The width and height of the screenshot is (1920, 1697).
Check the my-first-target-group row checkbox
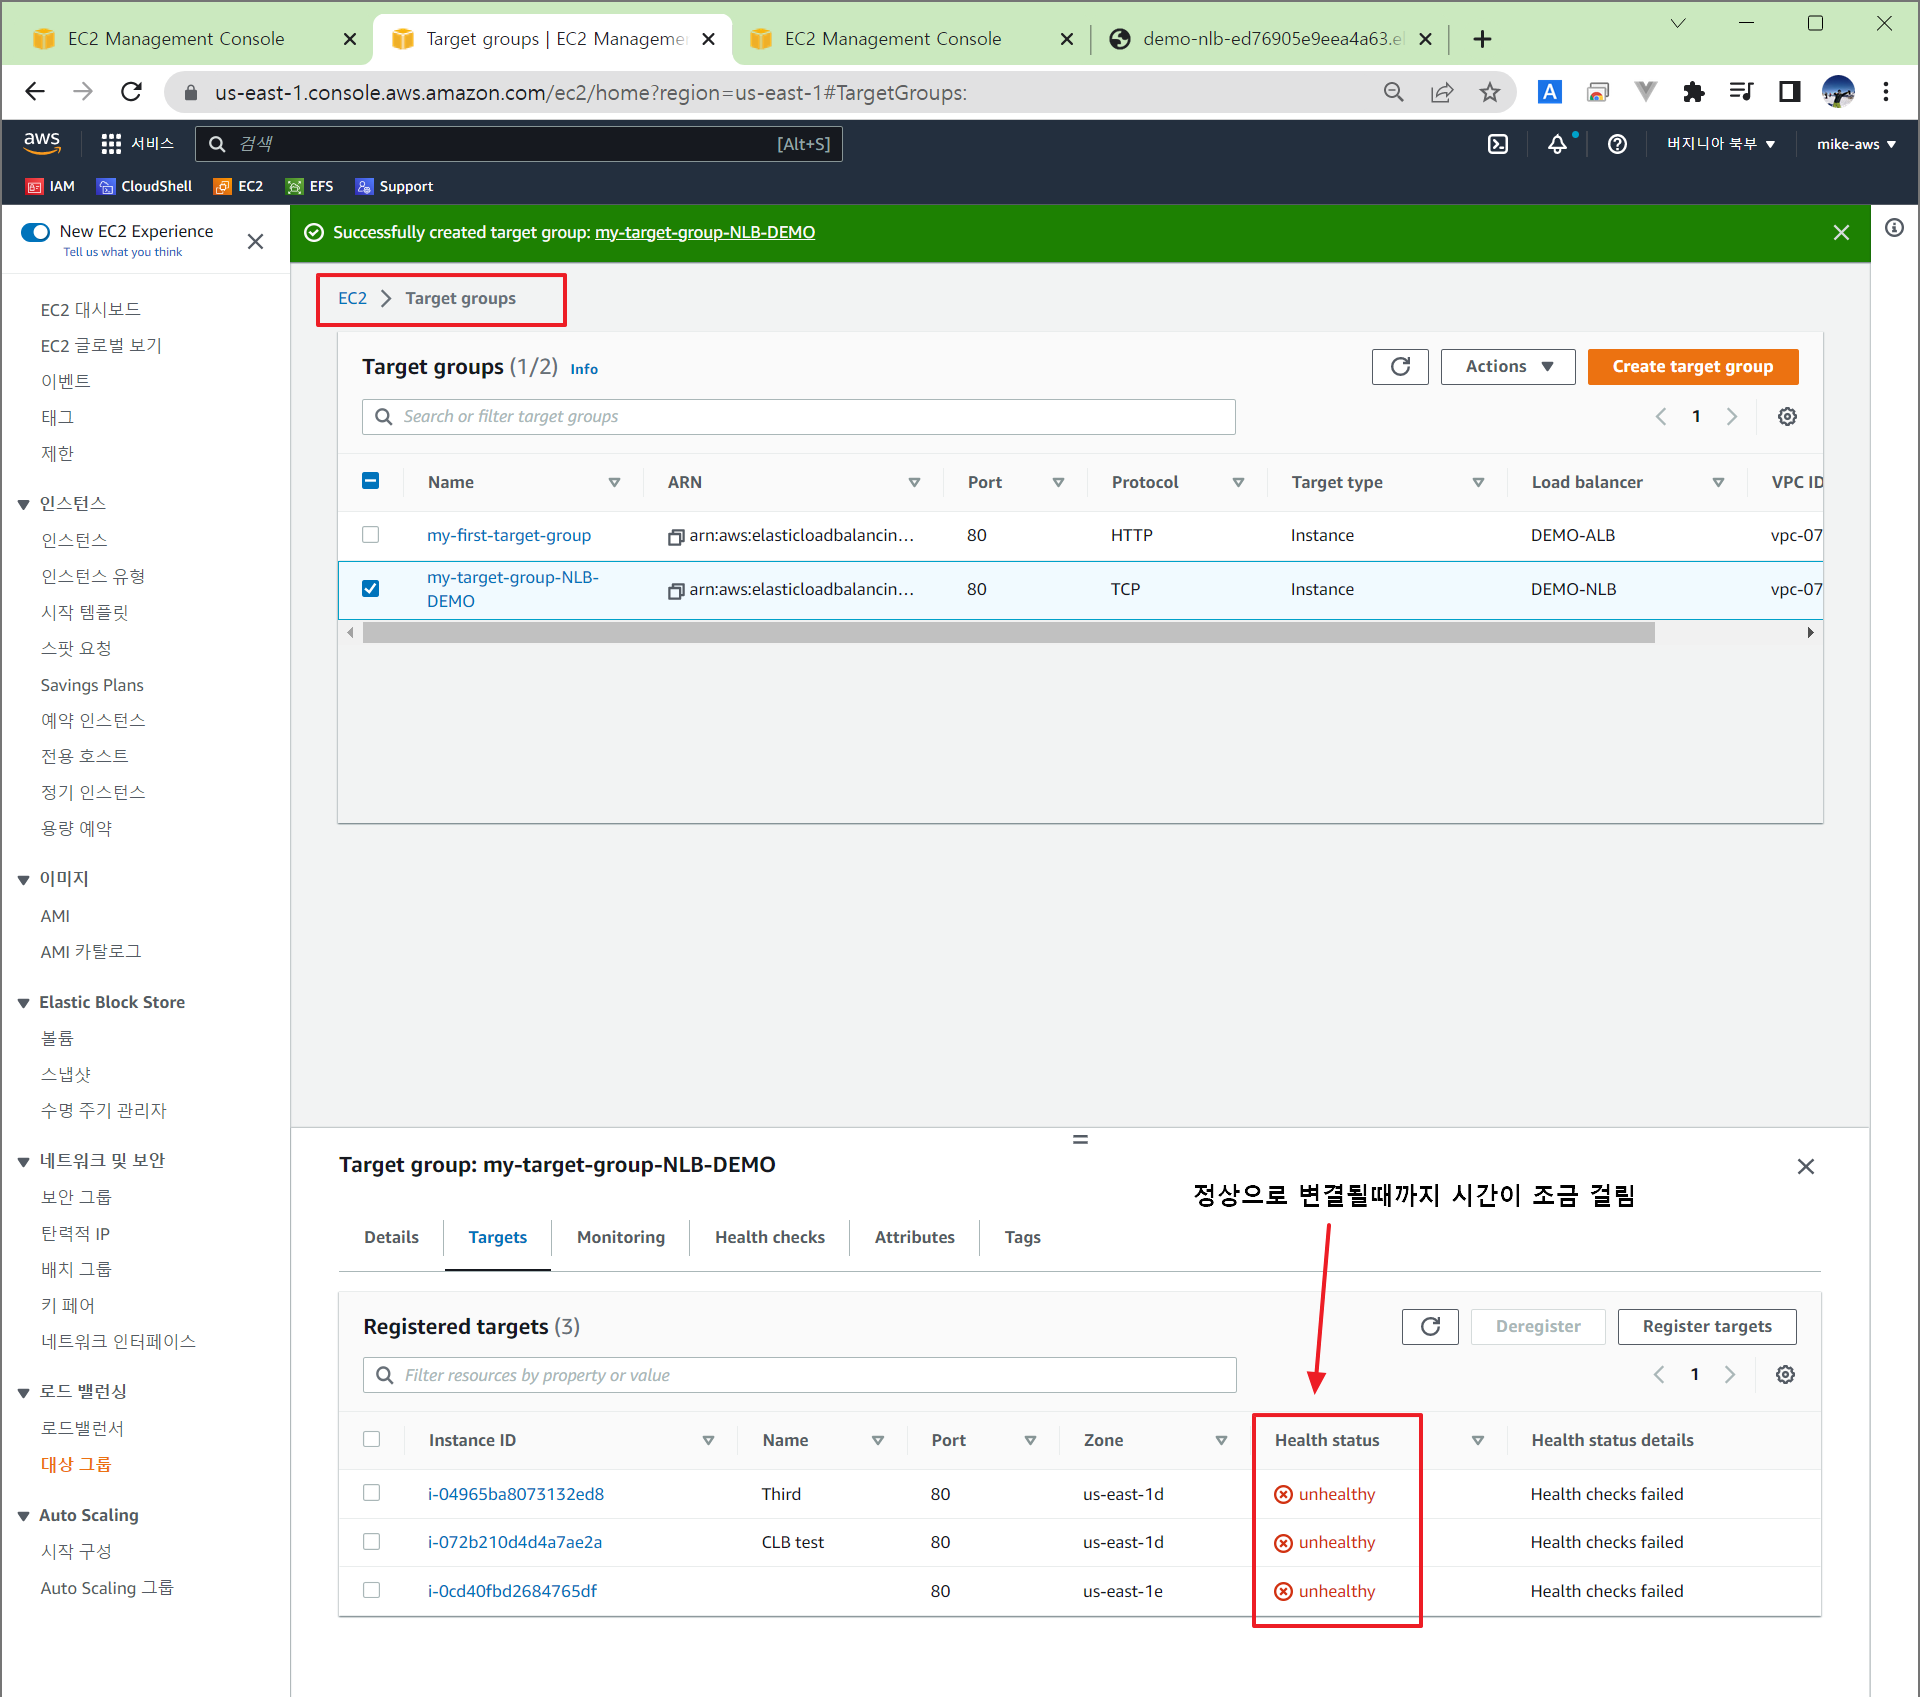coord(371,535)
